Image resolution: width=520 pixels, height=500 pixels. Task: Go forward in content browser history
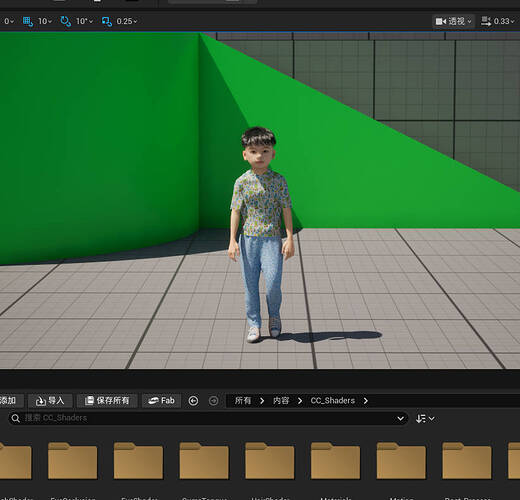(214, 401)
